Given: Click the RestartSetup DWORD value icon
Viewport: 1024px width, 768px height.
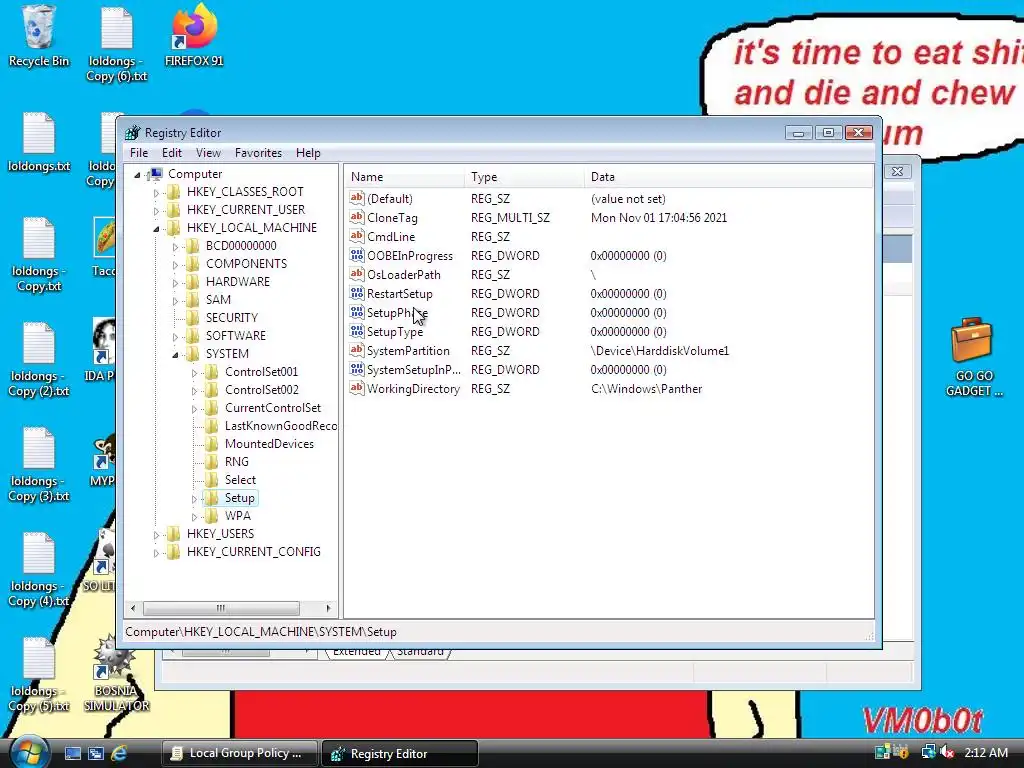Looking at the screenshot, I should click(357, 293).
